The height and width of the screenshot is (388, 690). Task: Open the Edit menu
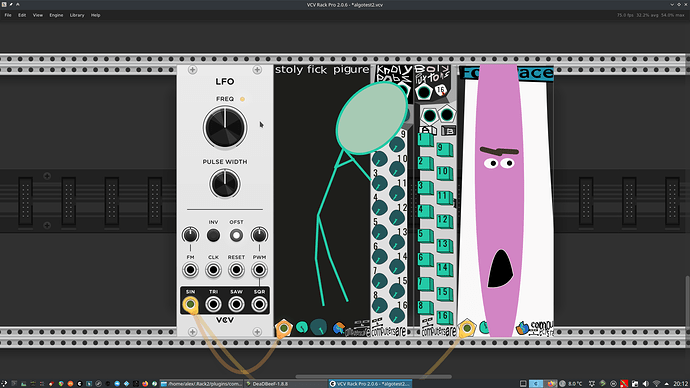coord(22,15)
